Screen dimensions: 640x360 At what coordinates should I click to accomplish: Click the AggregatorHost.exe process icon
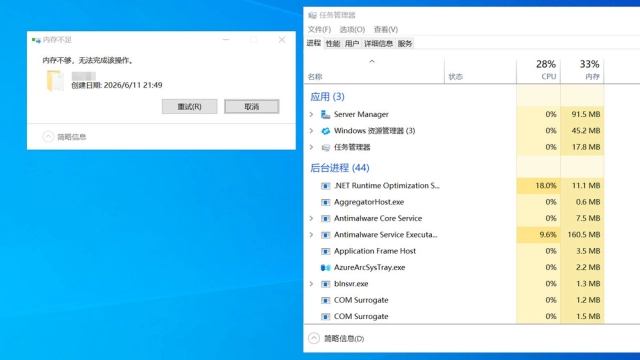[325, 202]
